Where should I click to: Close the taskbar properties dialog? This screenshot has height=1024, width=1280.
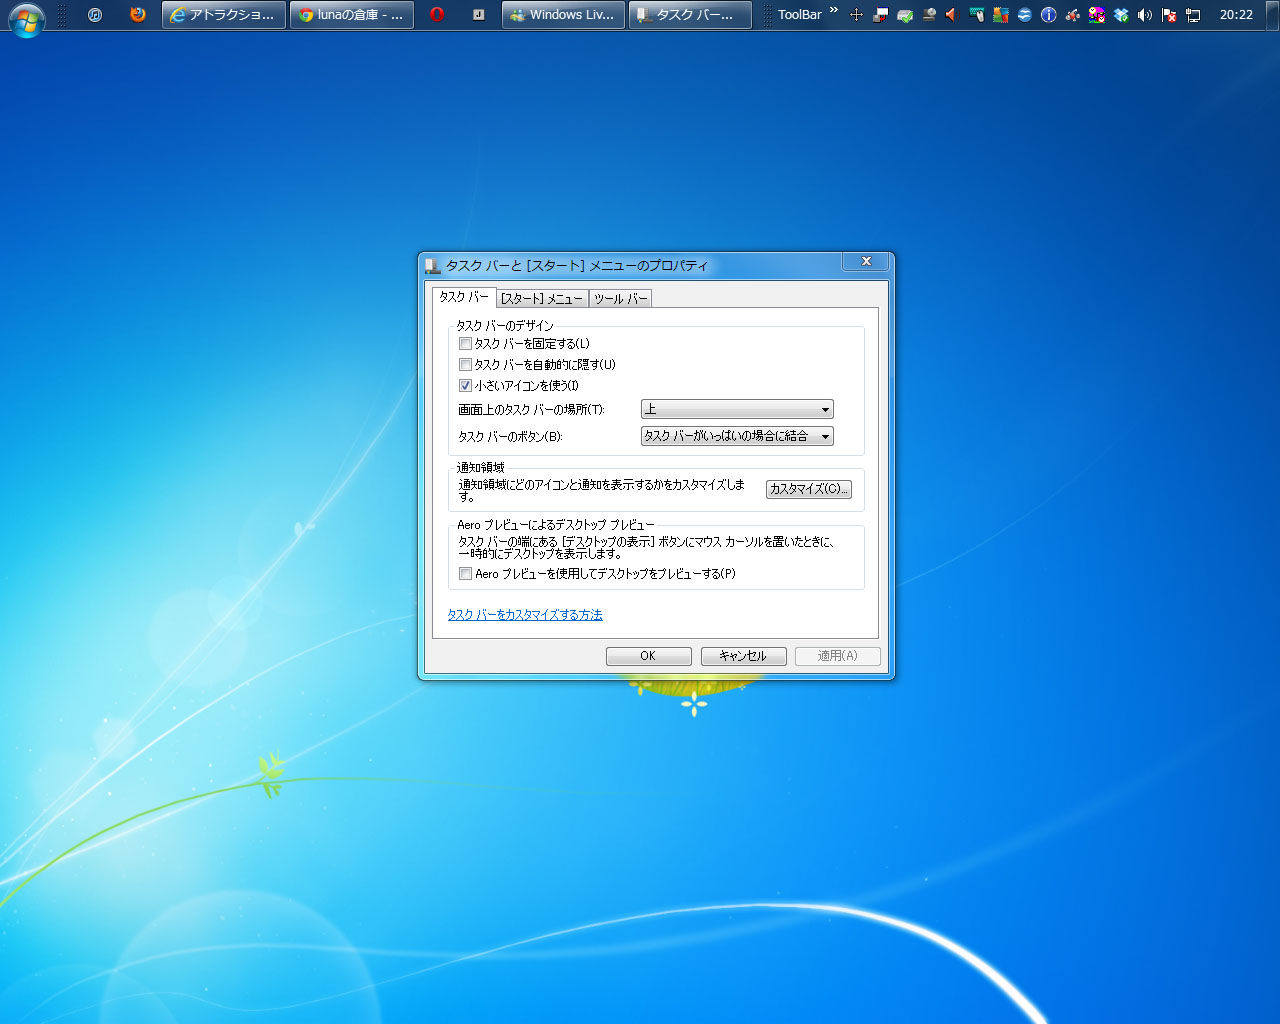point(866,261)
